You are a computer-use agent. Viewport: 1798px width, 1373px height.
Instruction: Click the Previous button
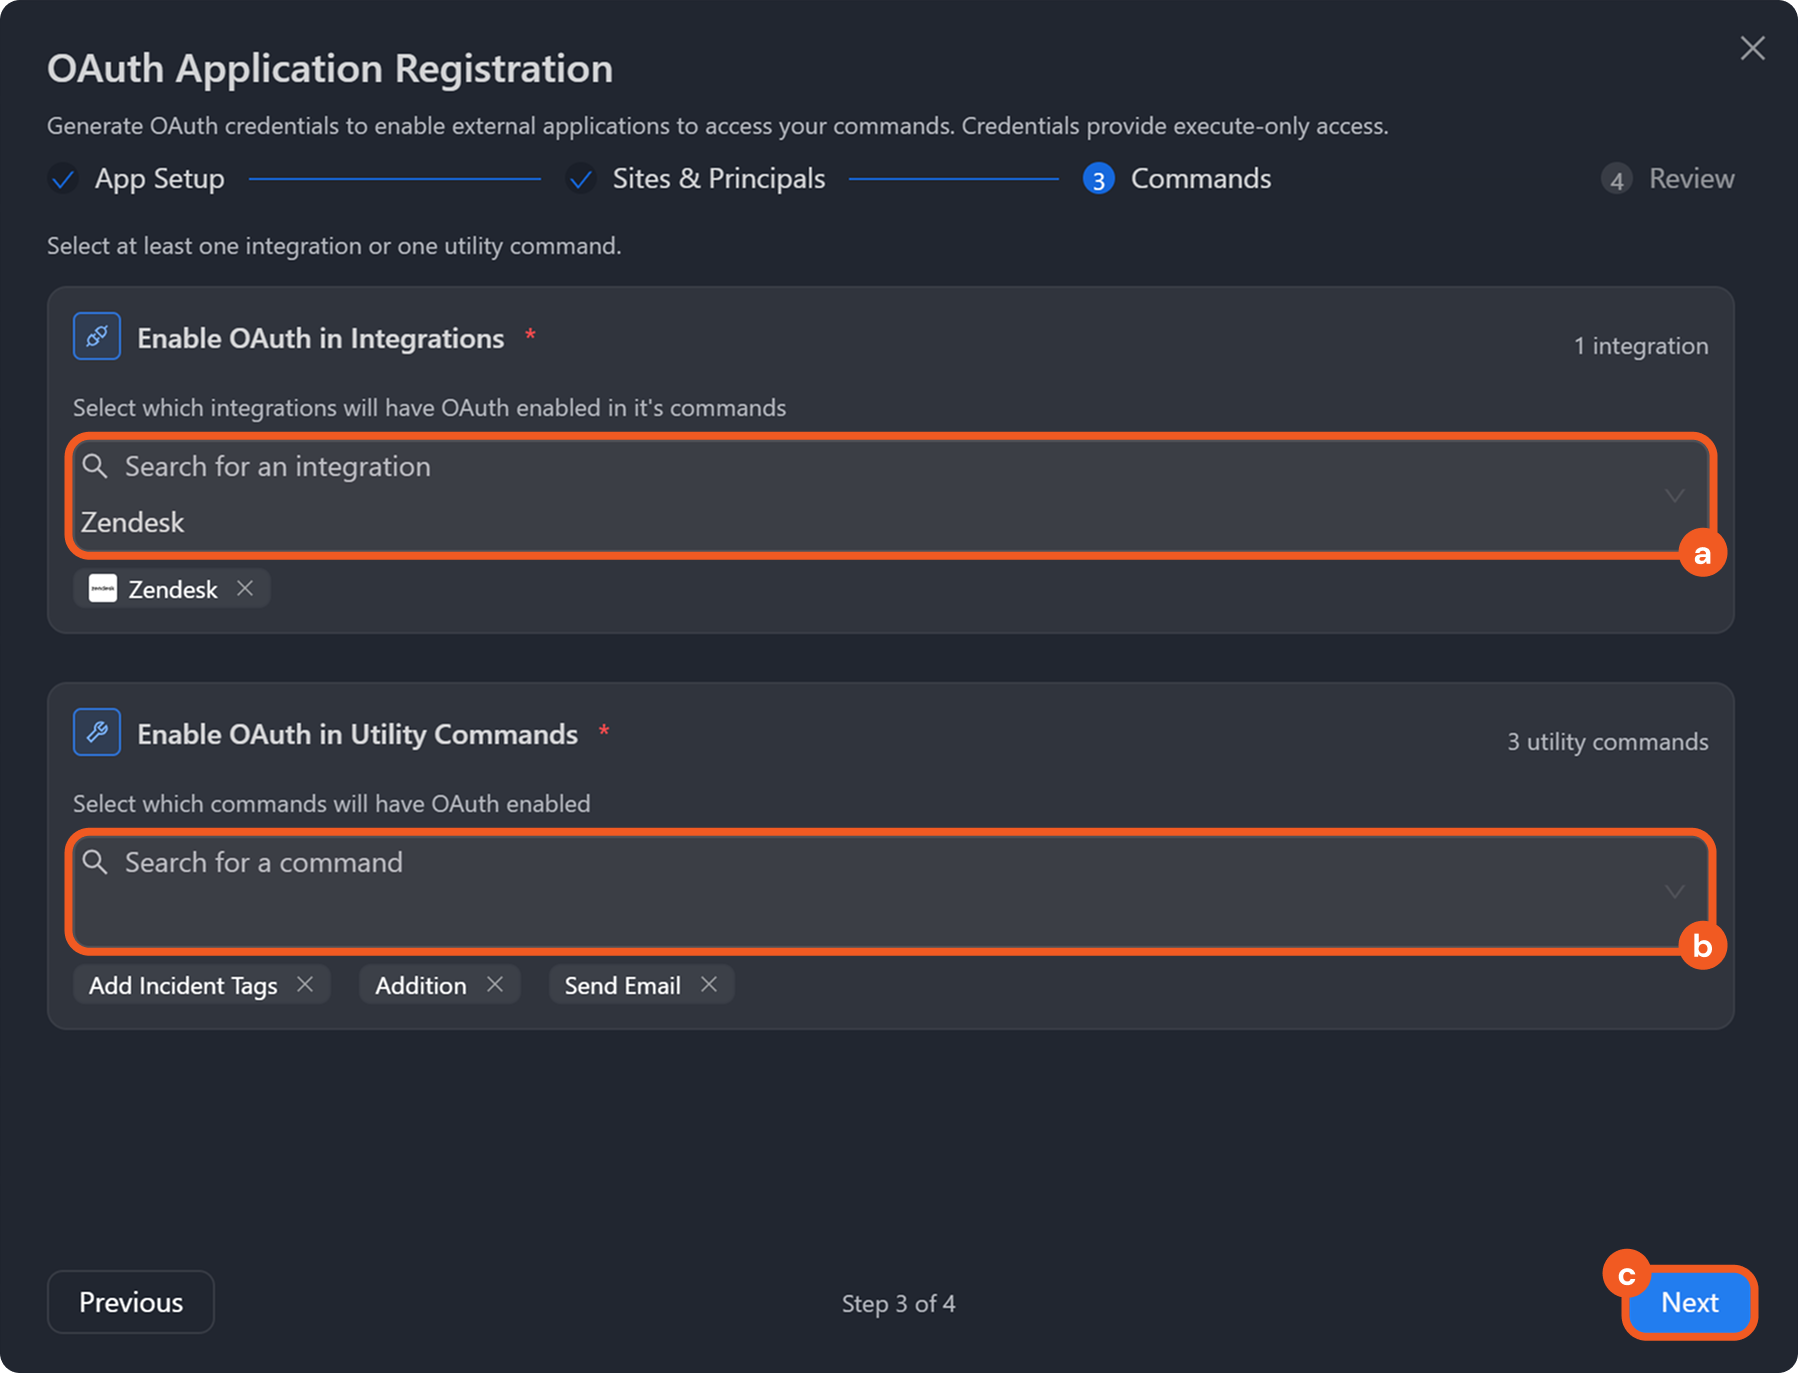pos(131,1302)
